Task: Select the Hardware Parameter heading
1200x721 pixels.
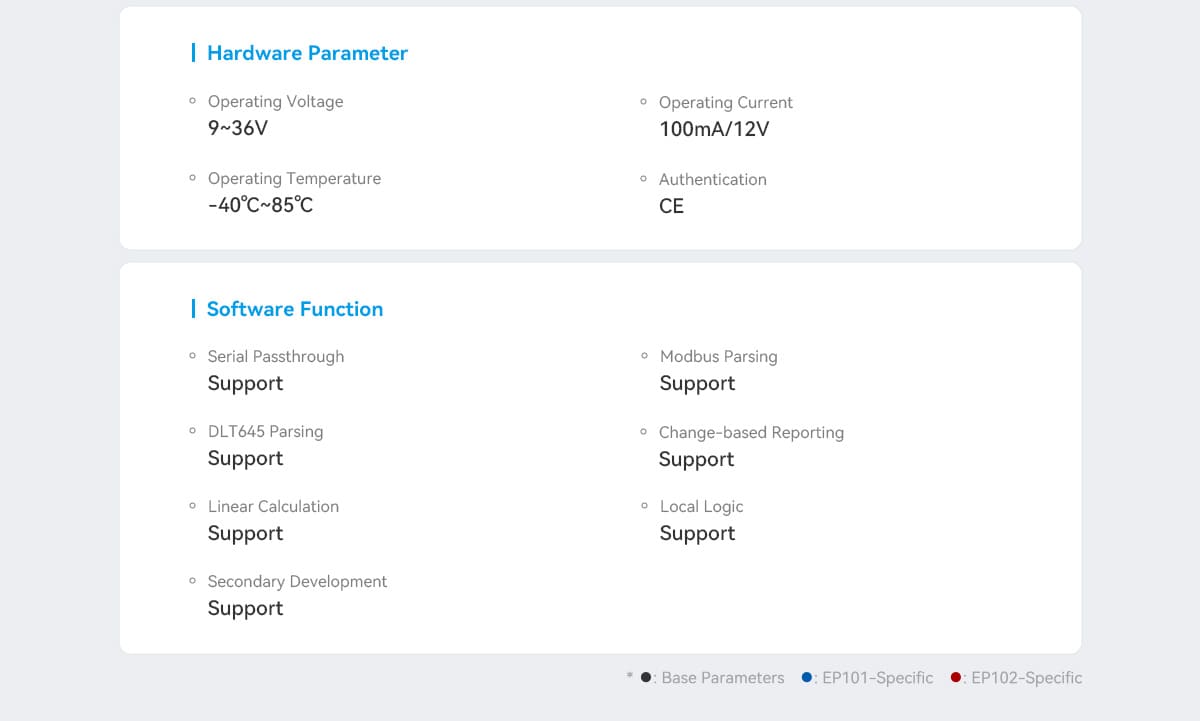Action: 307,53
